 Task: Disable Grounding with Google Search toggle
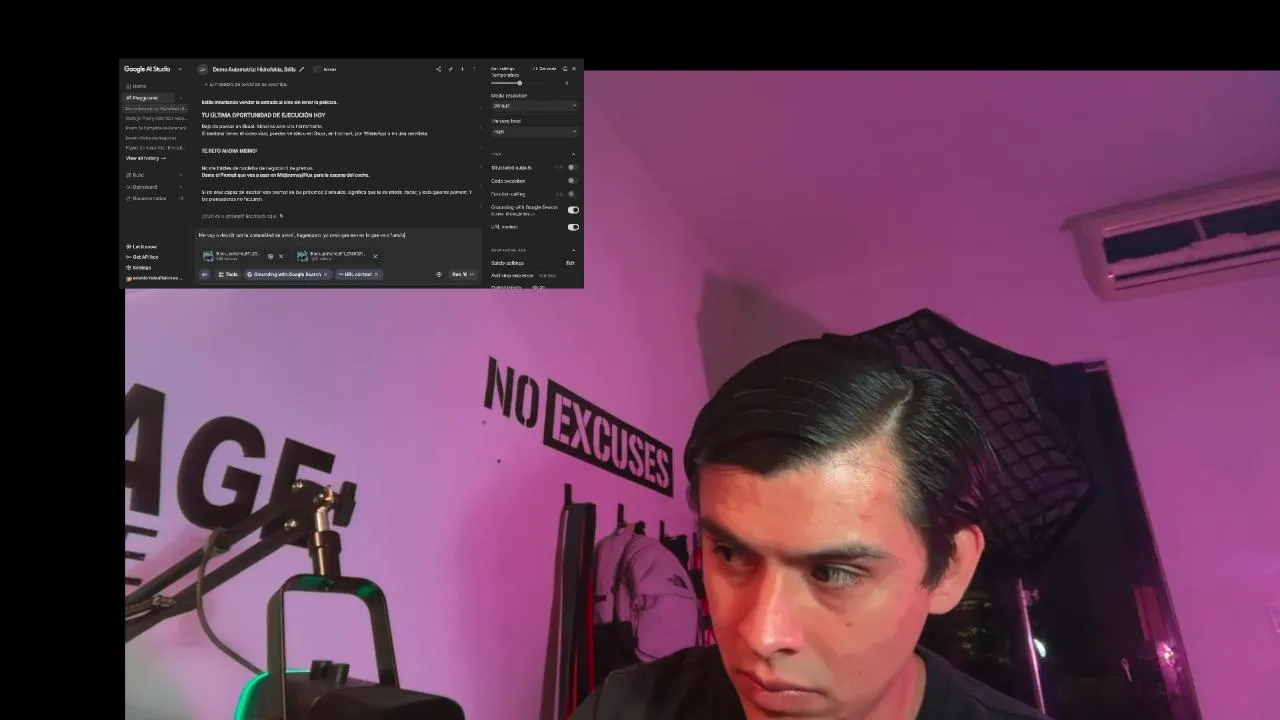pyautogui.click(x=573, y=210)
